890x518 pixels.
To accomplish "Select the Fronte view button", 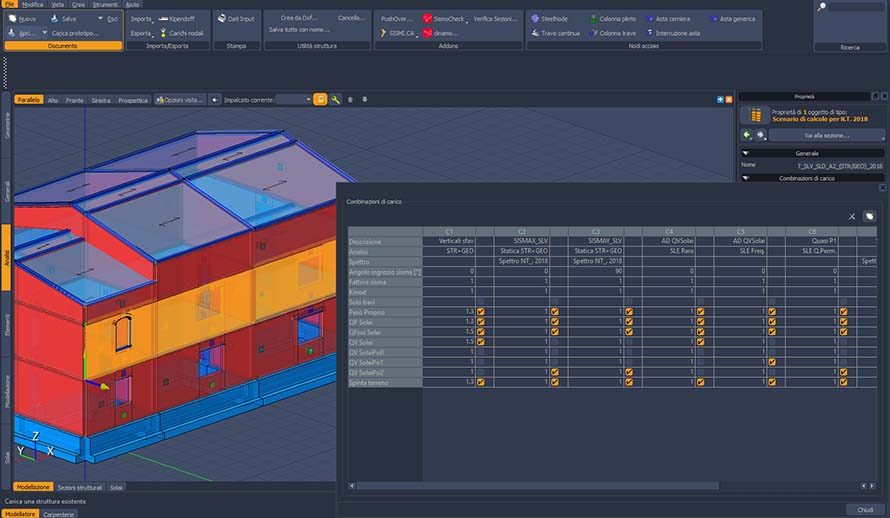I will coord(74,100).
